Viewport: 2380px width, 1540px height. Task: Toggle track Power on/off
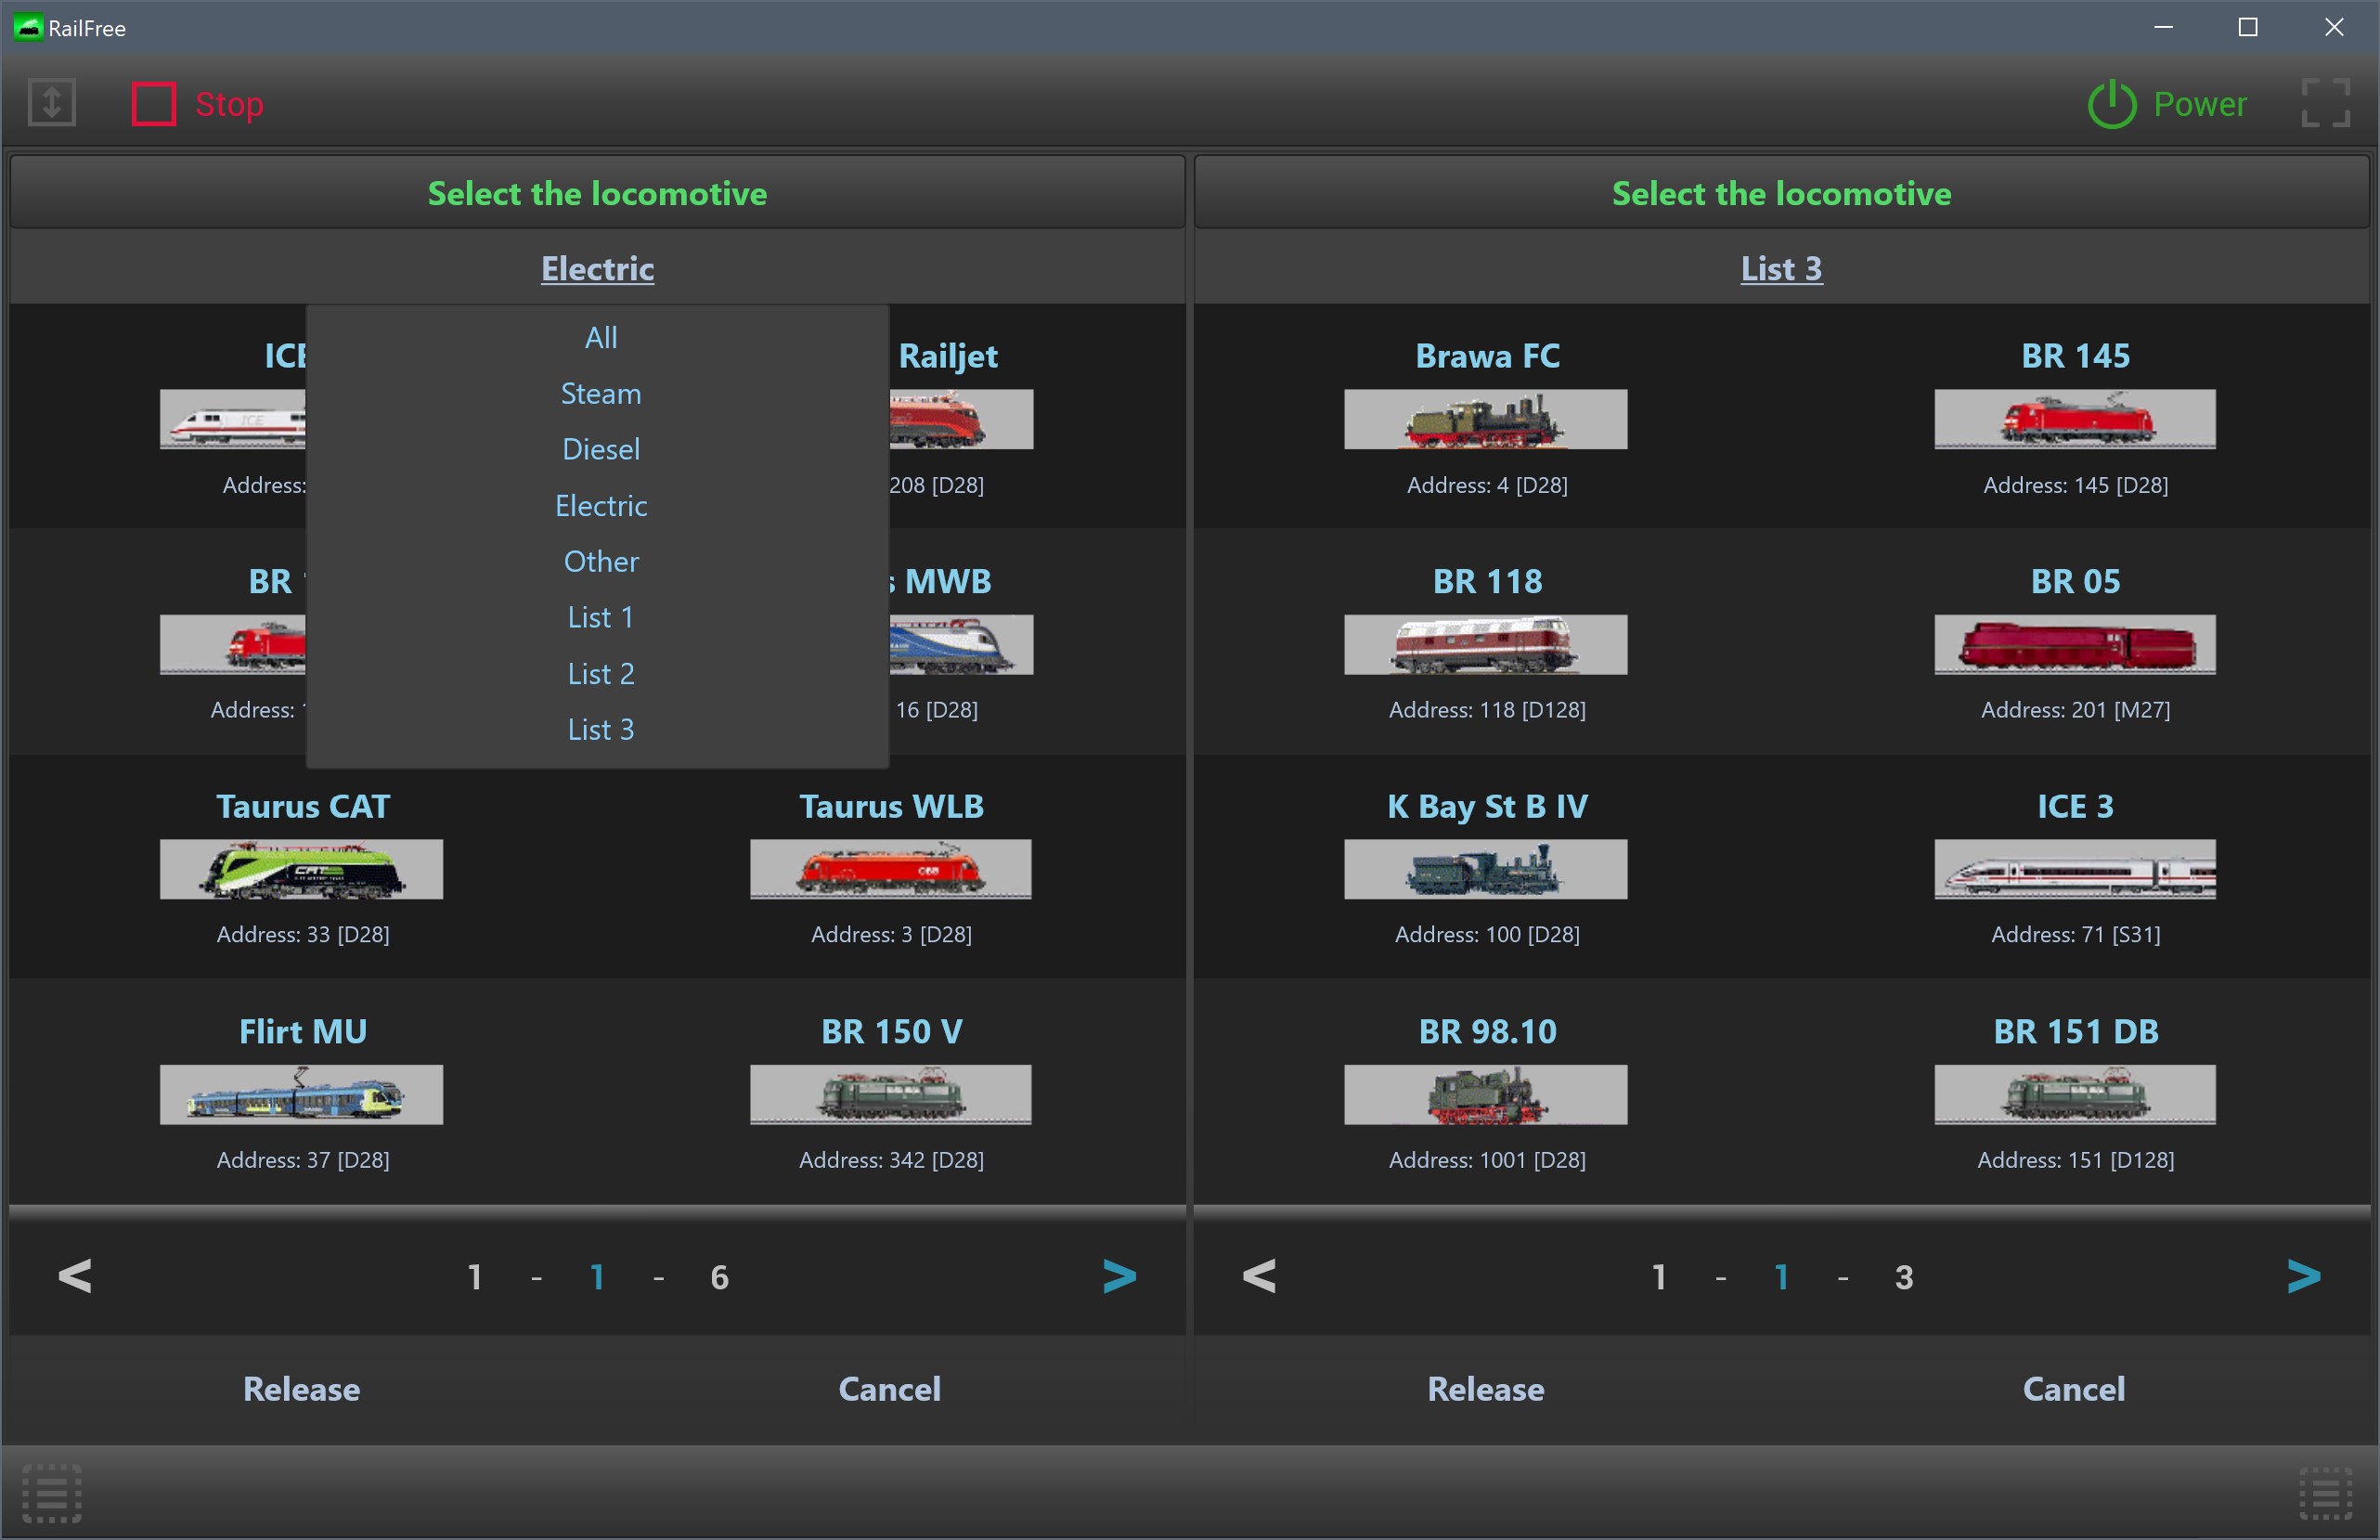[x=2166, y=104]
